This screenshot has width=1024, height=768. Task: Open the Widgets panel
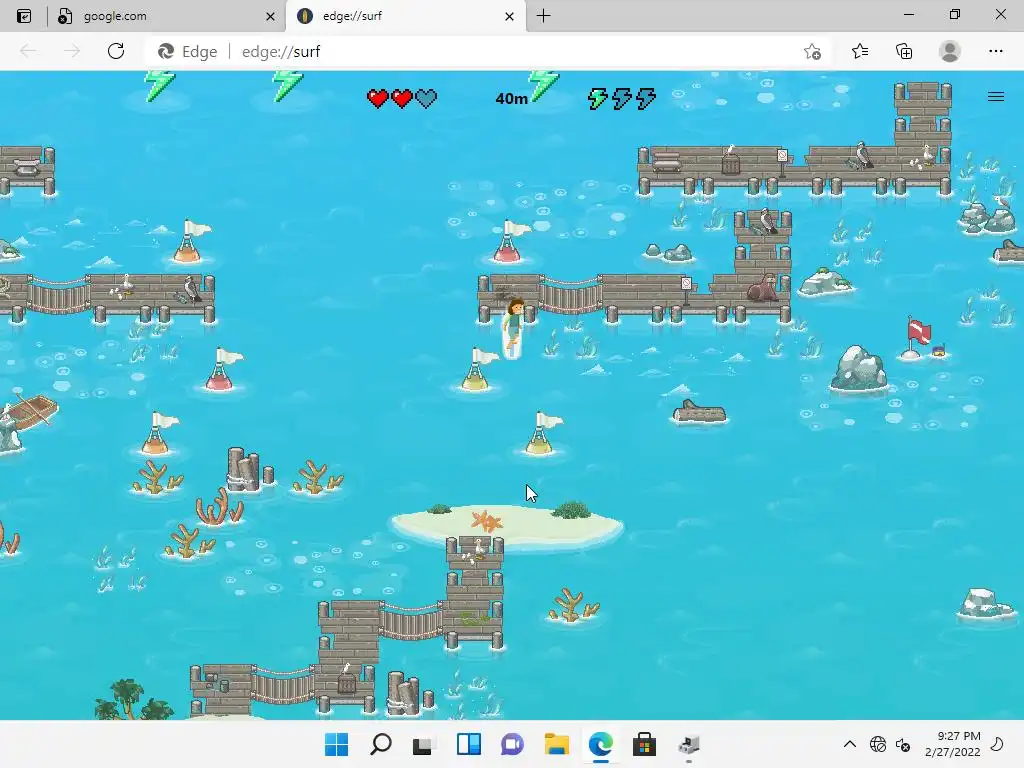pyautogui.click(x=468, y=744)
